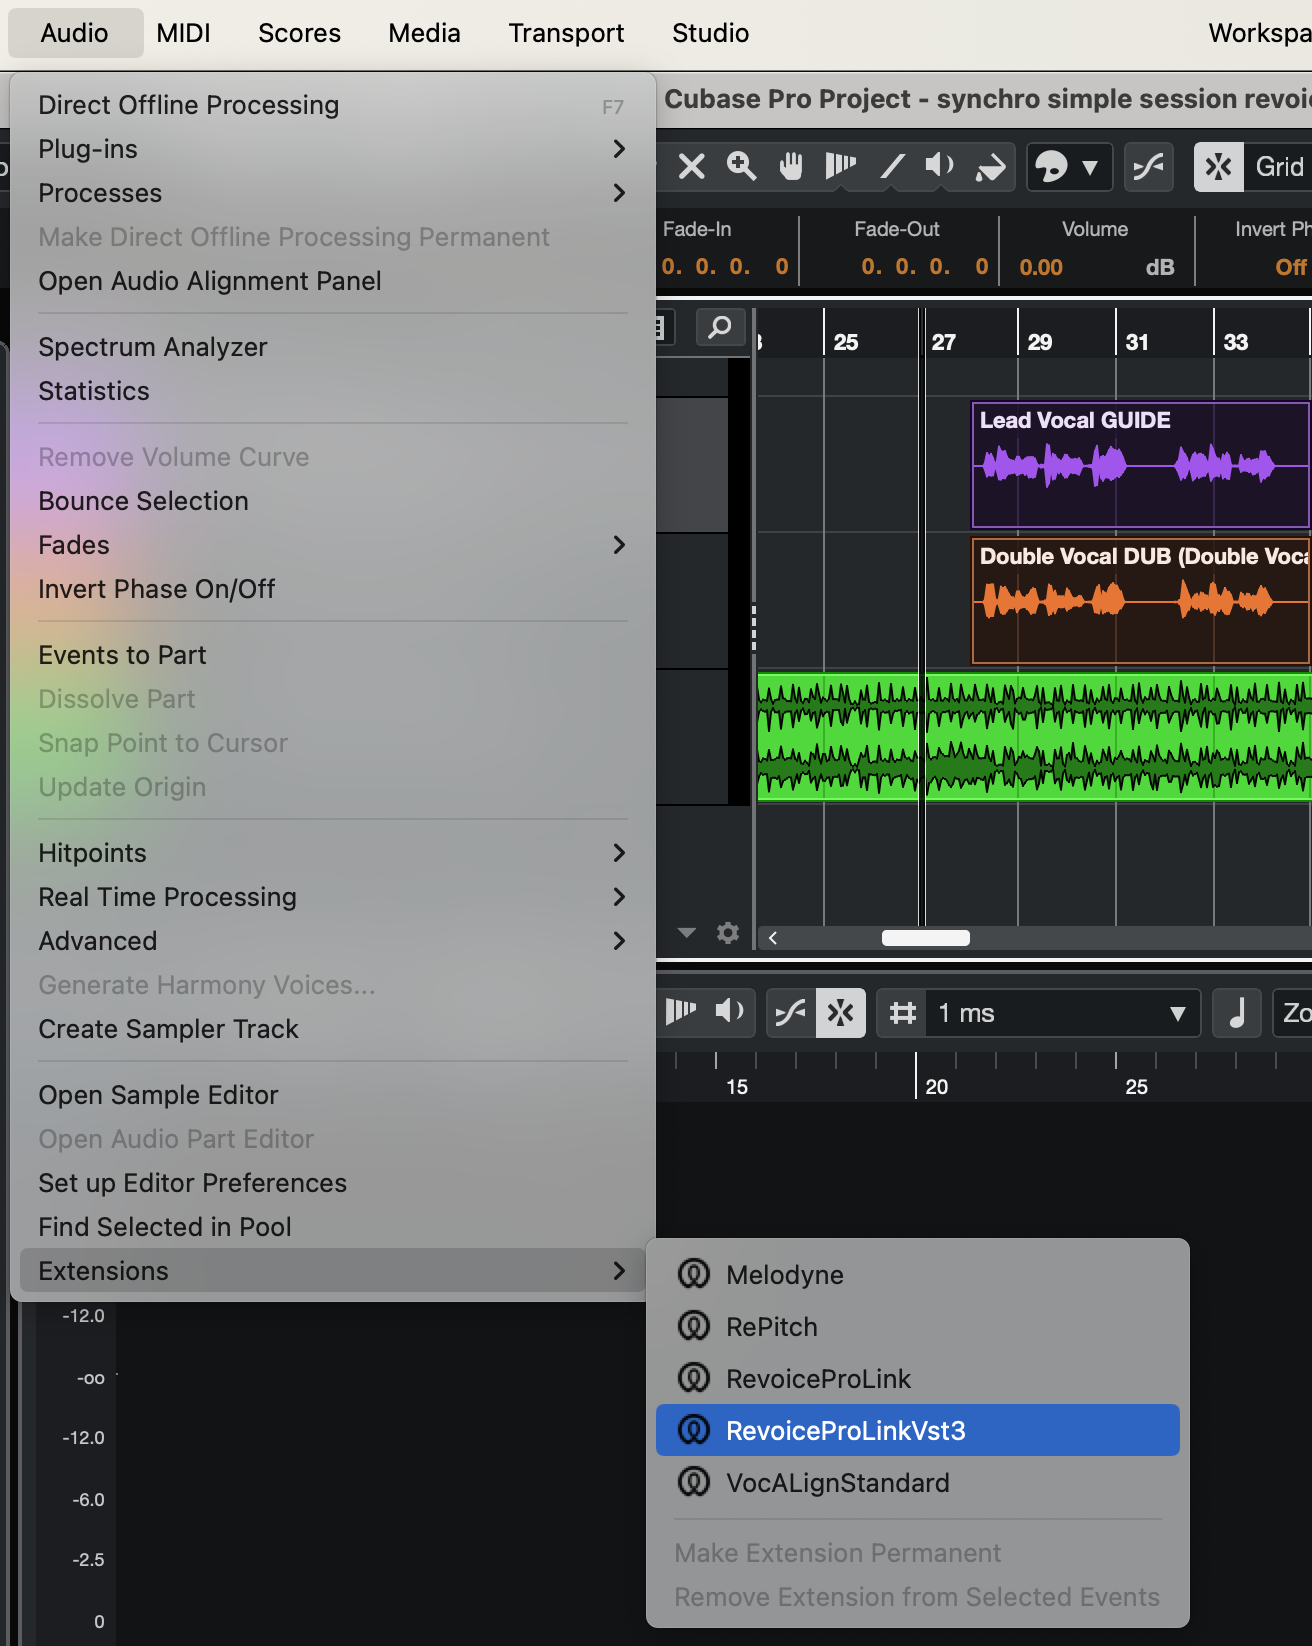The image size is (1312, 1646).
Task: Toggle Snap next to Grid in toolbar
Action: tap(1218, 166)
